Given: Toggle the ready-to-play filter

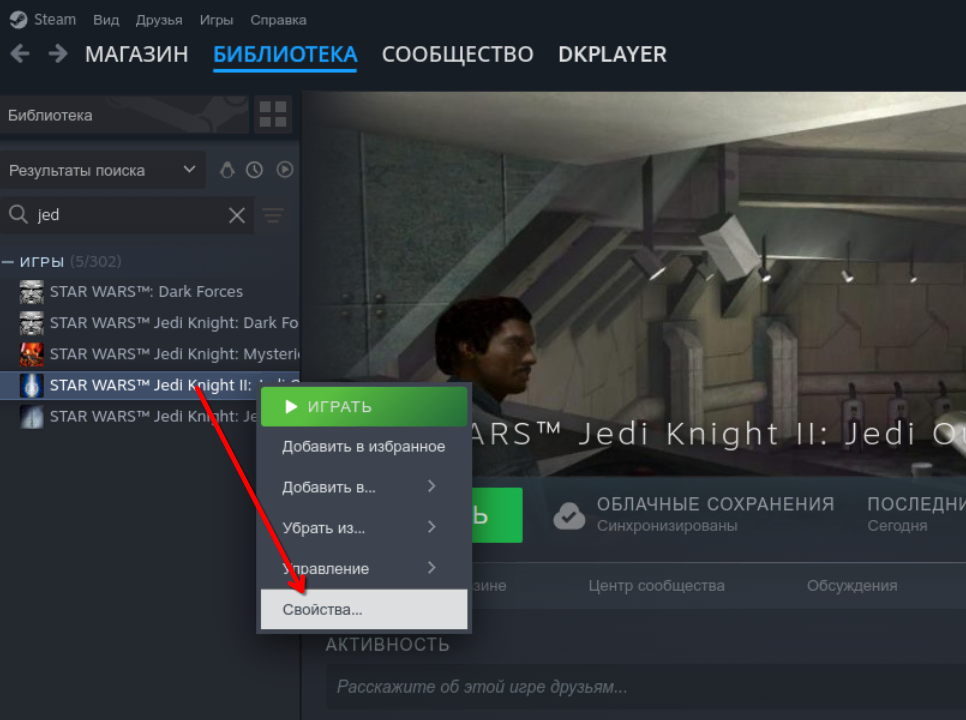Looking at the screenshot, I should [285, 170].
